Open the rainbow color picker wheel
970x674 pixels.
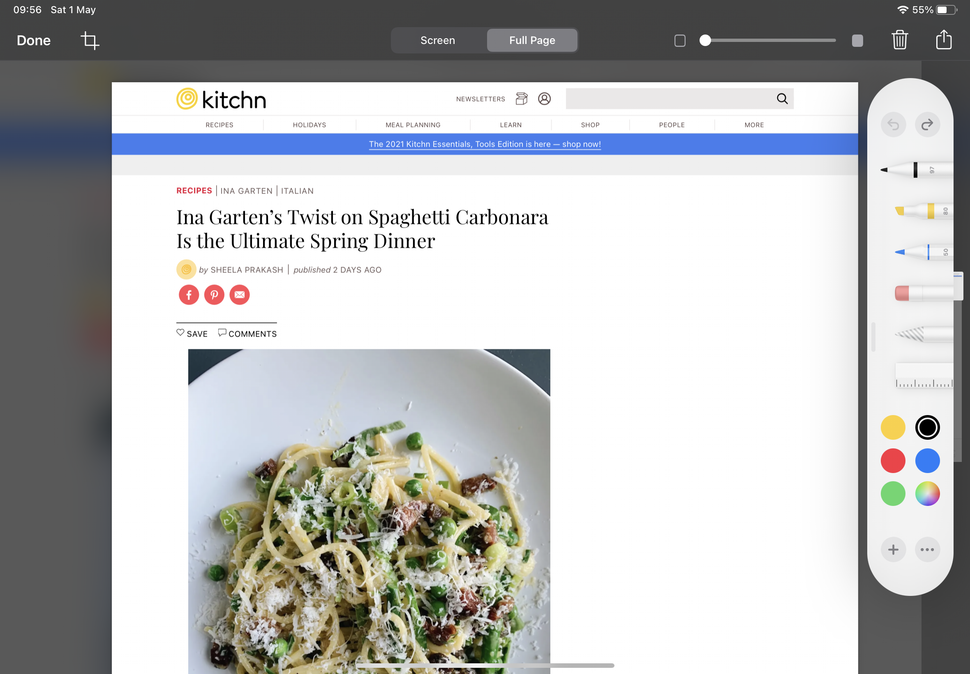click(x=927, y=493)
